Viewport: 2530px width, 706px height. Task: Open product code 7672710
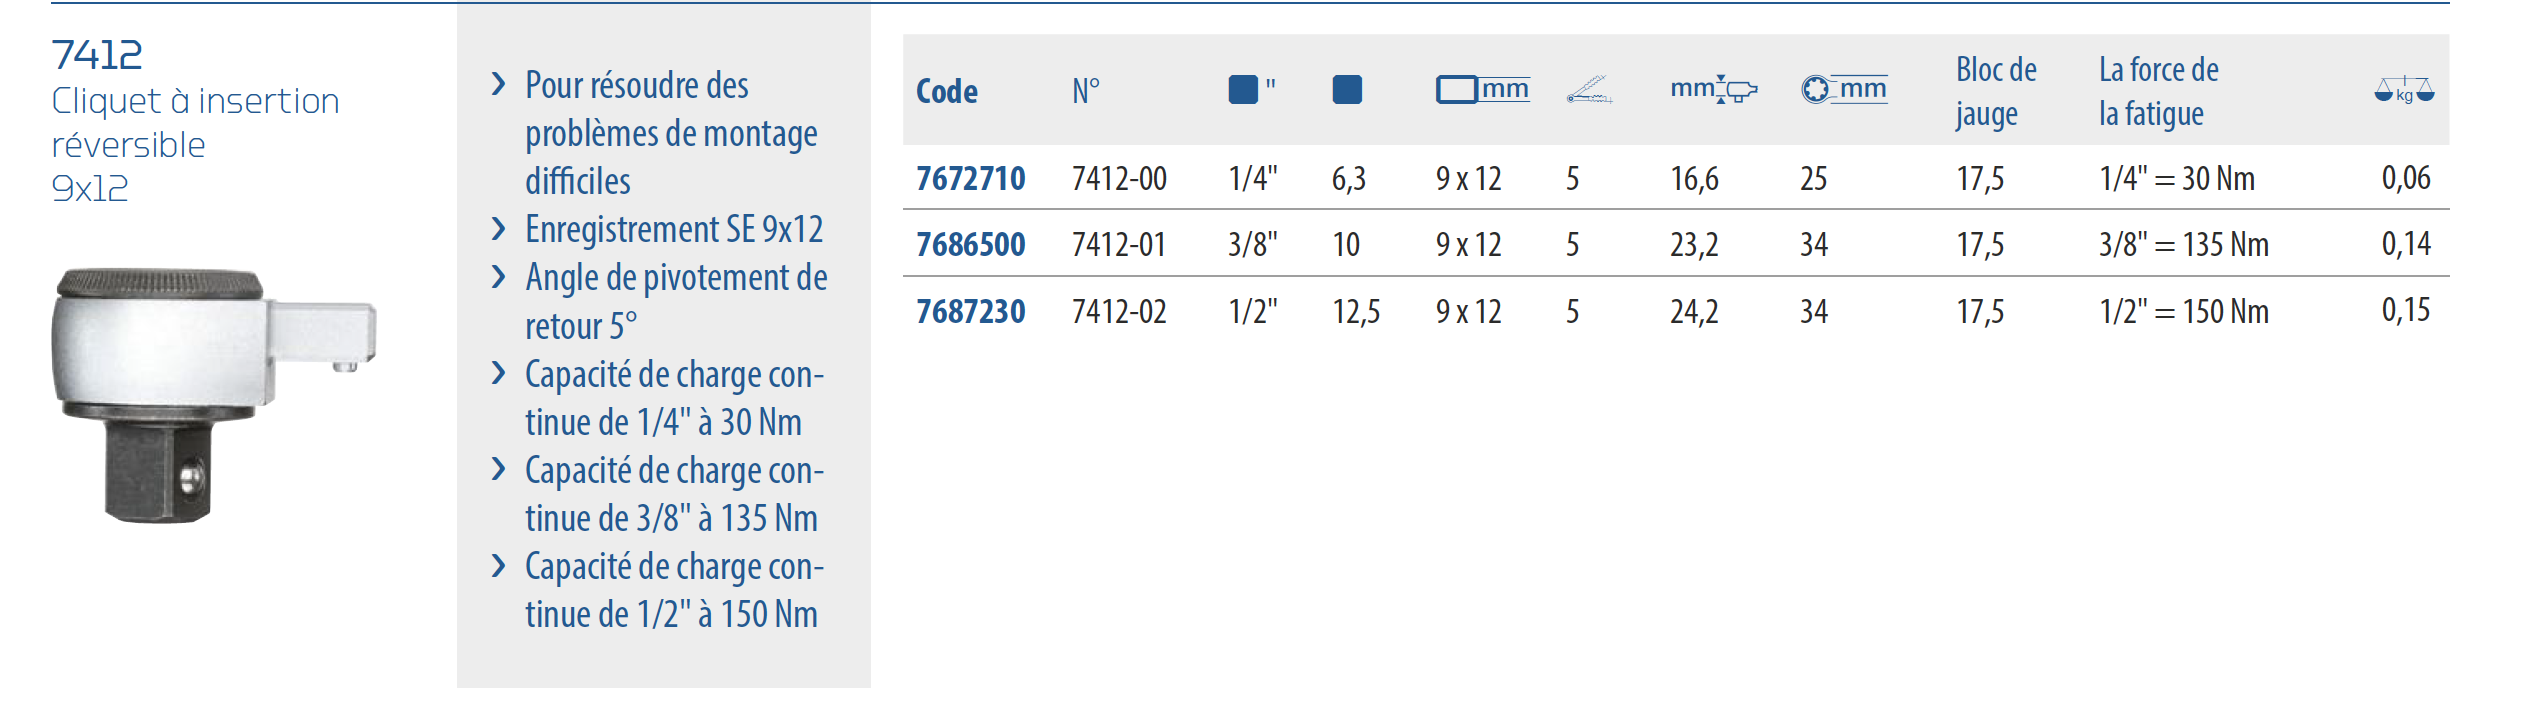pyautogui.click(x=970, y=178)
